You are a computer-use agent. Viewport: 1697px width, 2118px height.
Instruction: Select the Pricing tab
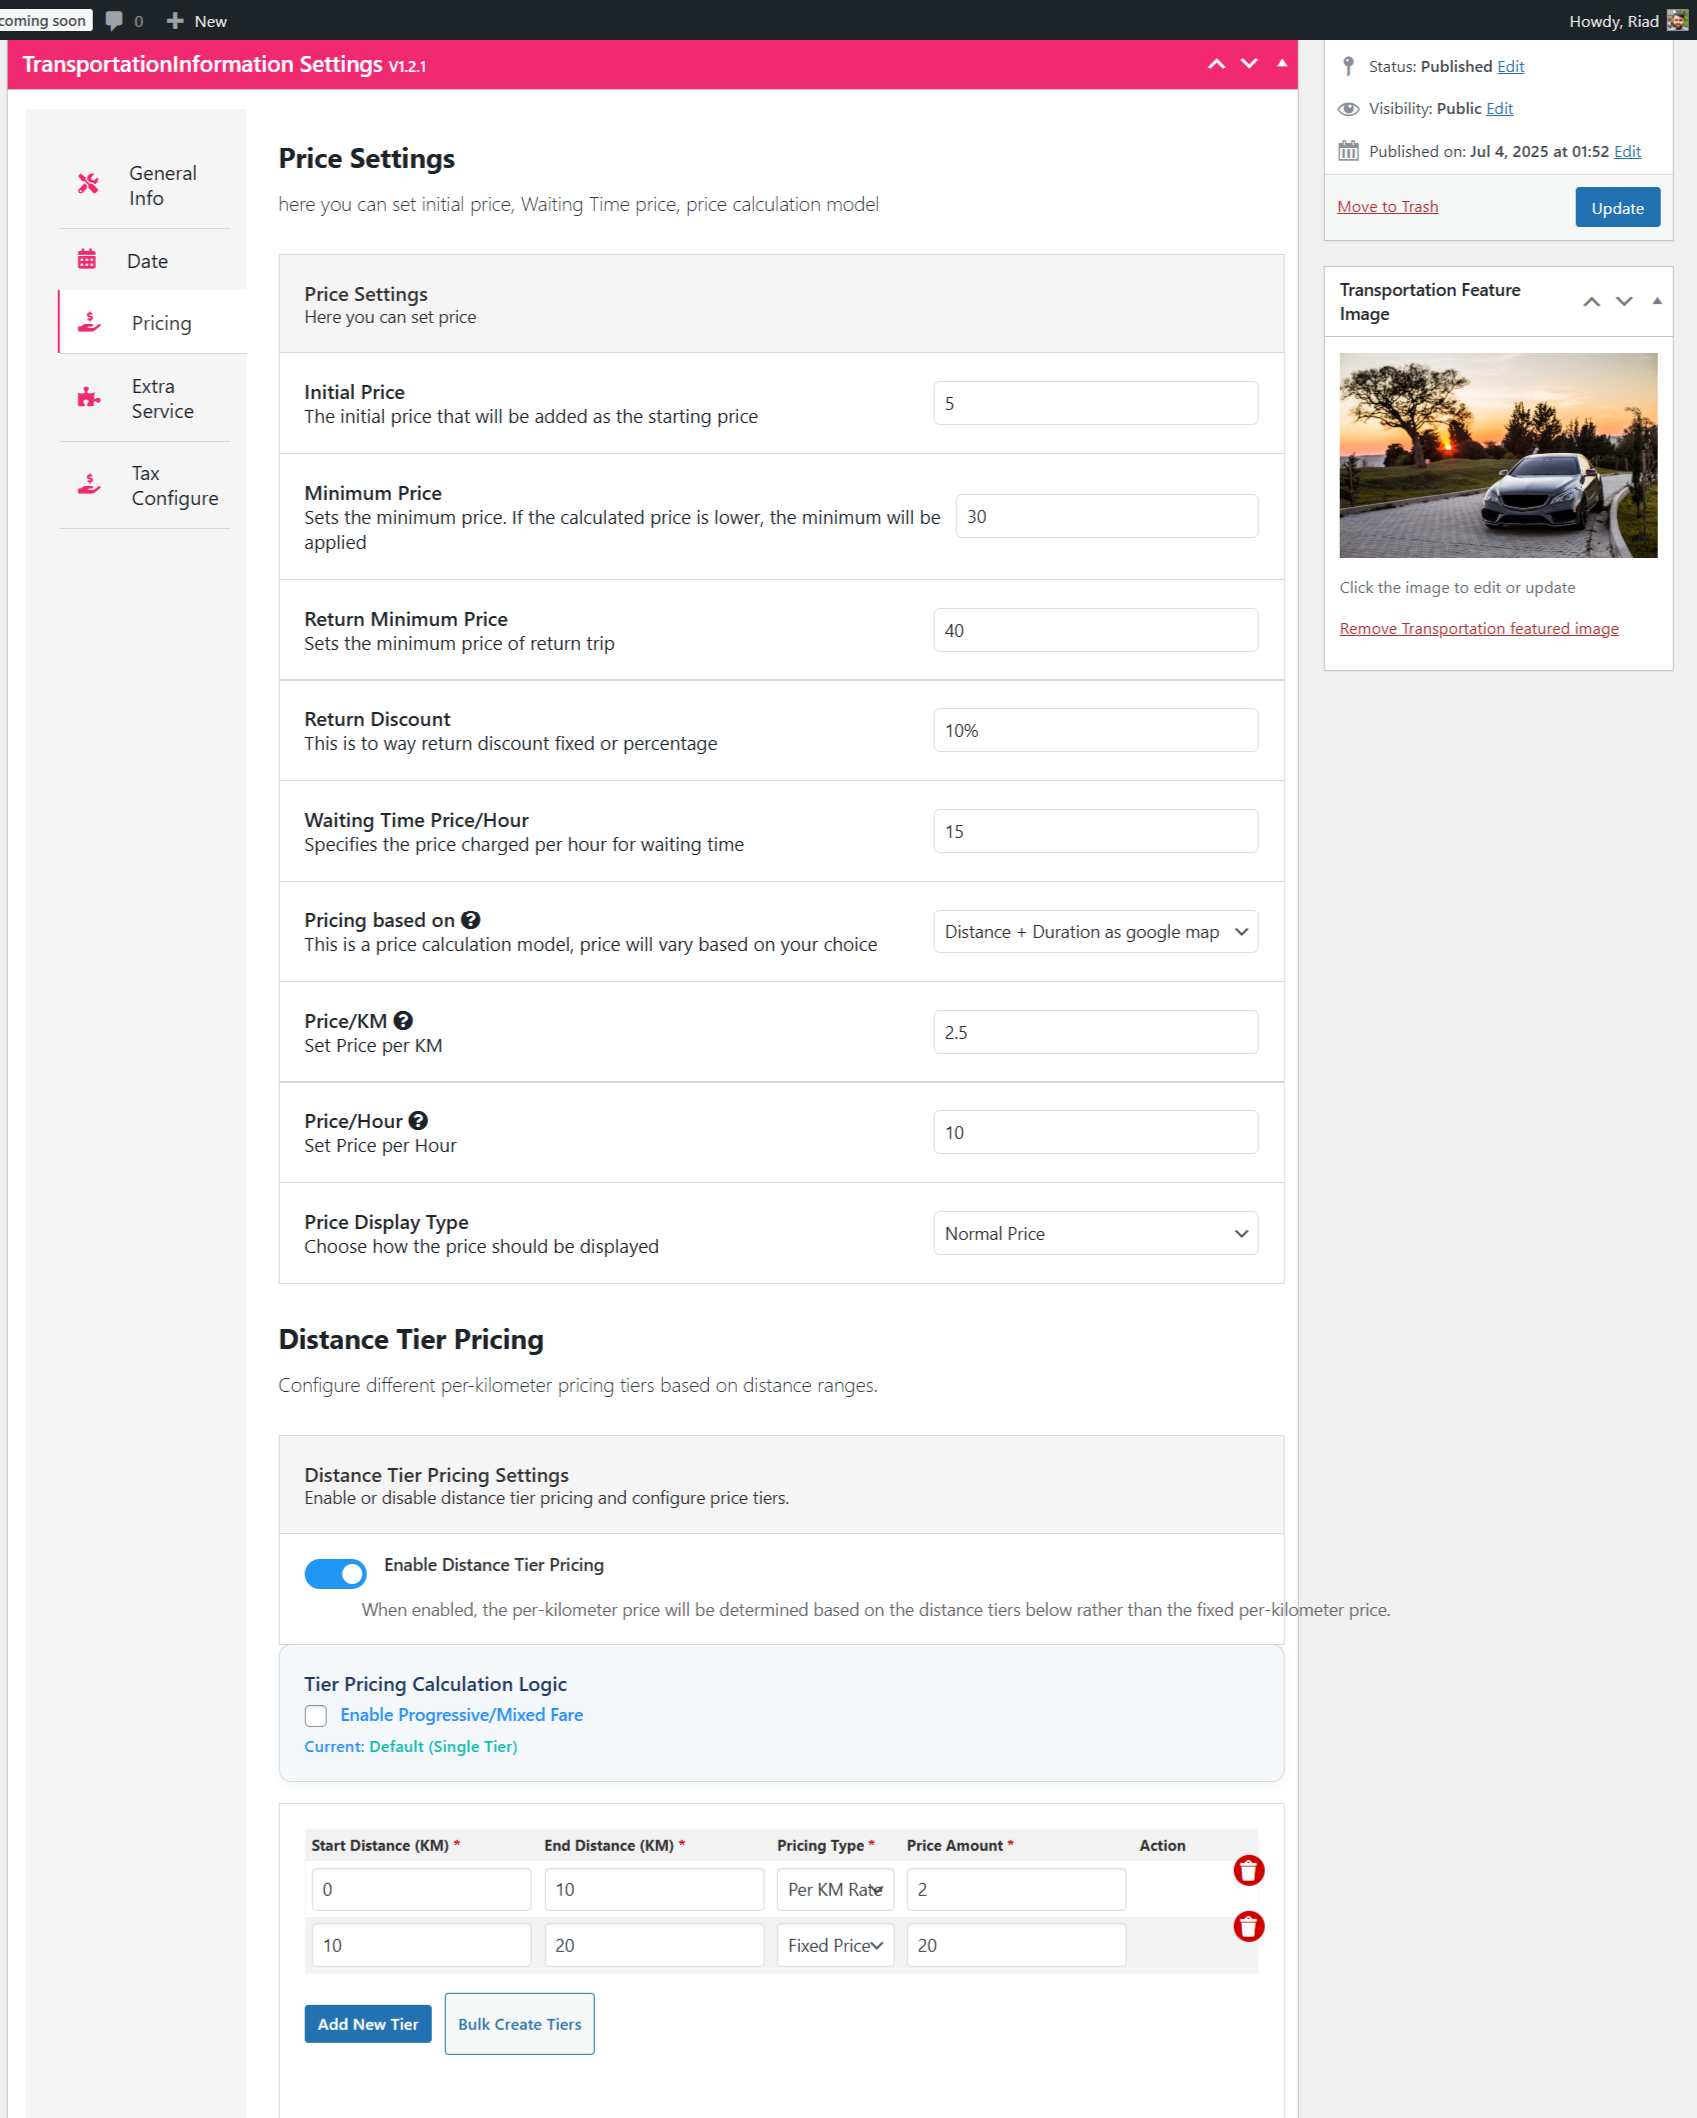(x=152, y=322)
